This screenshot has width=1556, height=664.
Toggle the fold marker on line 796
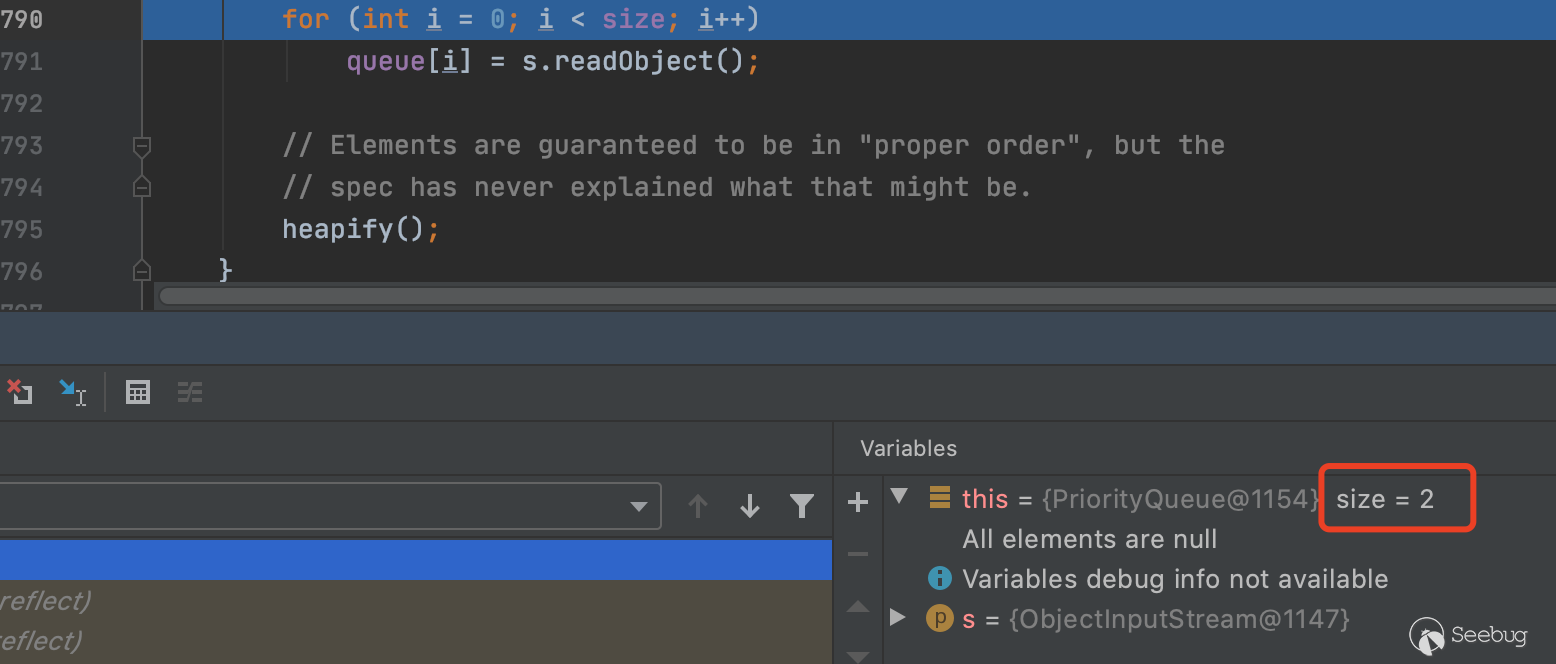[142, 270]
